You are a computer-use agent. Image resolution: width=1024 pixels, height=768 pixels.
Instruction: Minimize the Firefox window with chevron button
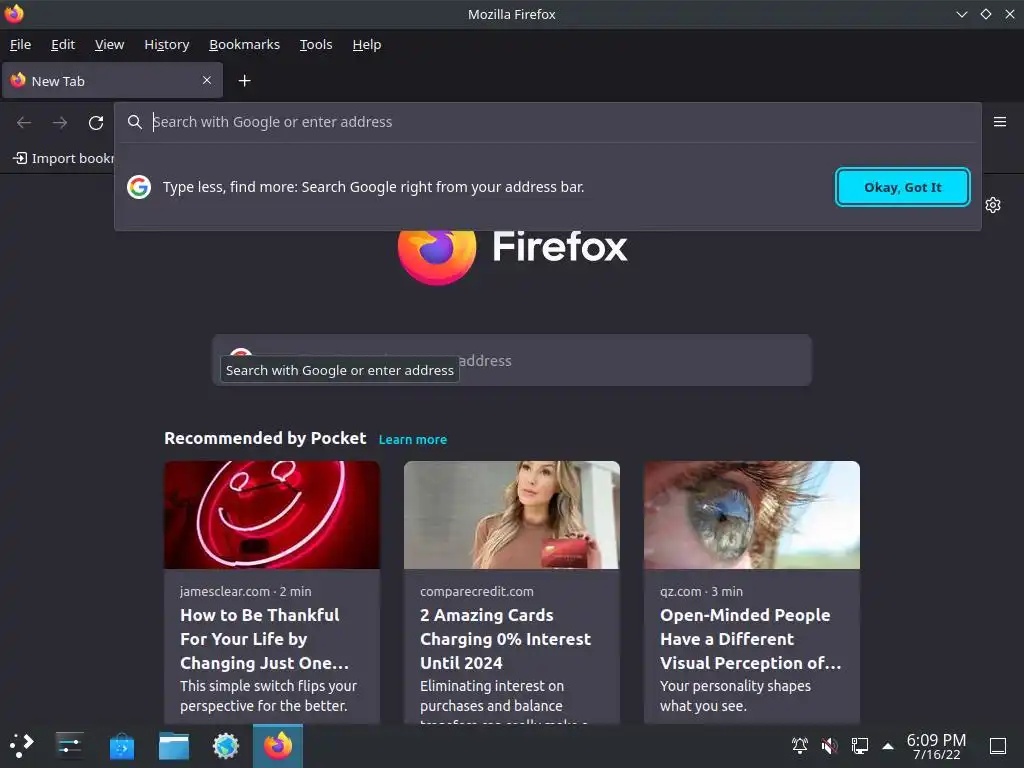pyautogui.click(x=961, y=14)
